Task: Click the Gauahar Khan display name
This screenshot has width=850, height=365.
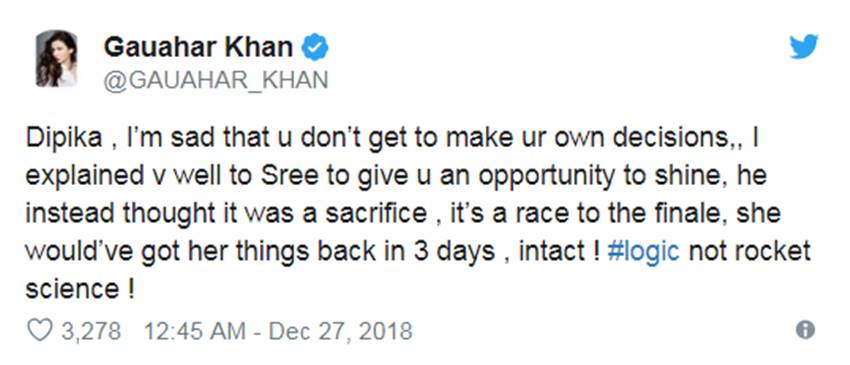Action: click(198, 48)
